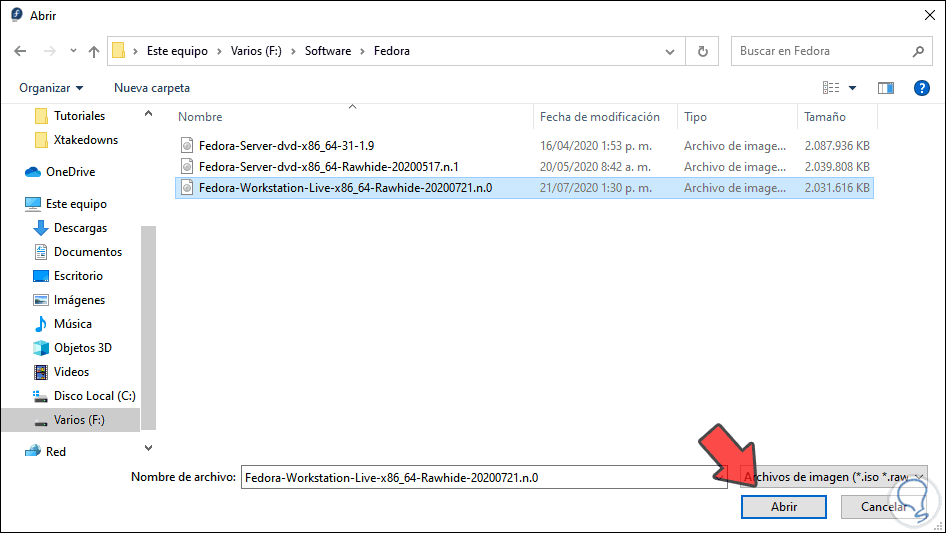This screenshot has height=533, width=946.
Task: Click the 'Nombre de archivo' text field
Action: click(x=484, y=477)
